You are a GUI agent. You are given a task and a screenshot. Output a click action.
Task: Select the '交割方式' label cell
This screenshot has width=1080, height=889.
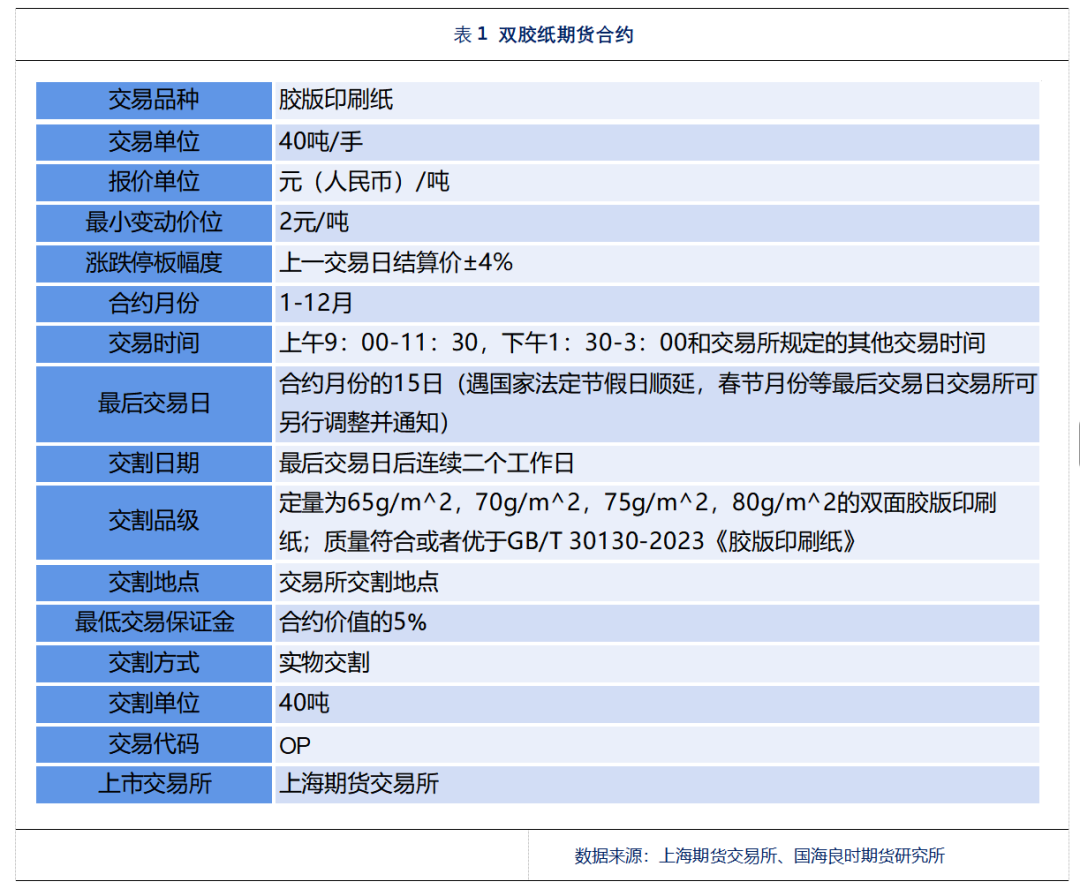point(154,664)
